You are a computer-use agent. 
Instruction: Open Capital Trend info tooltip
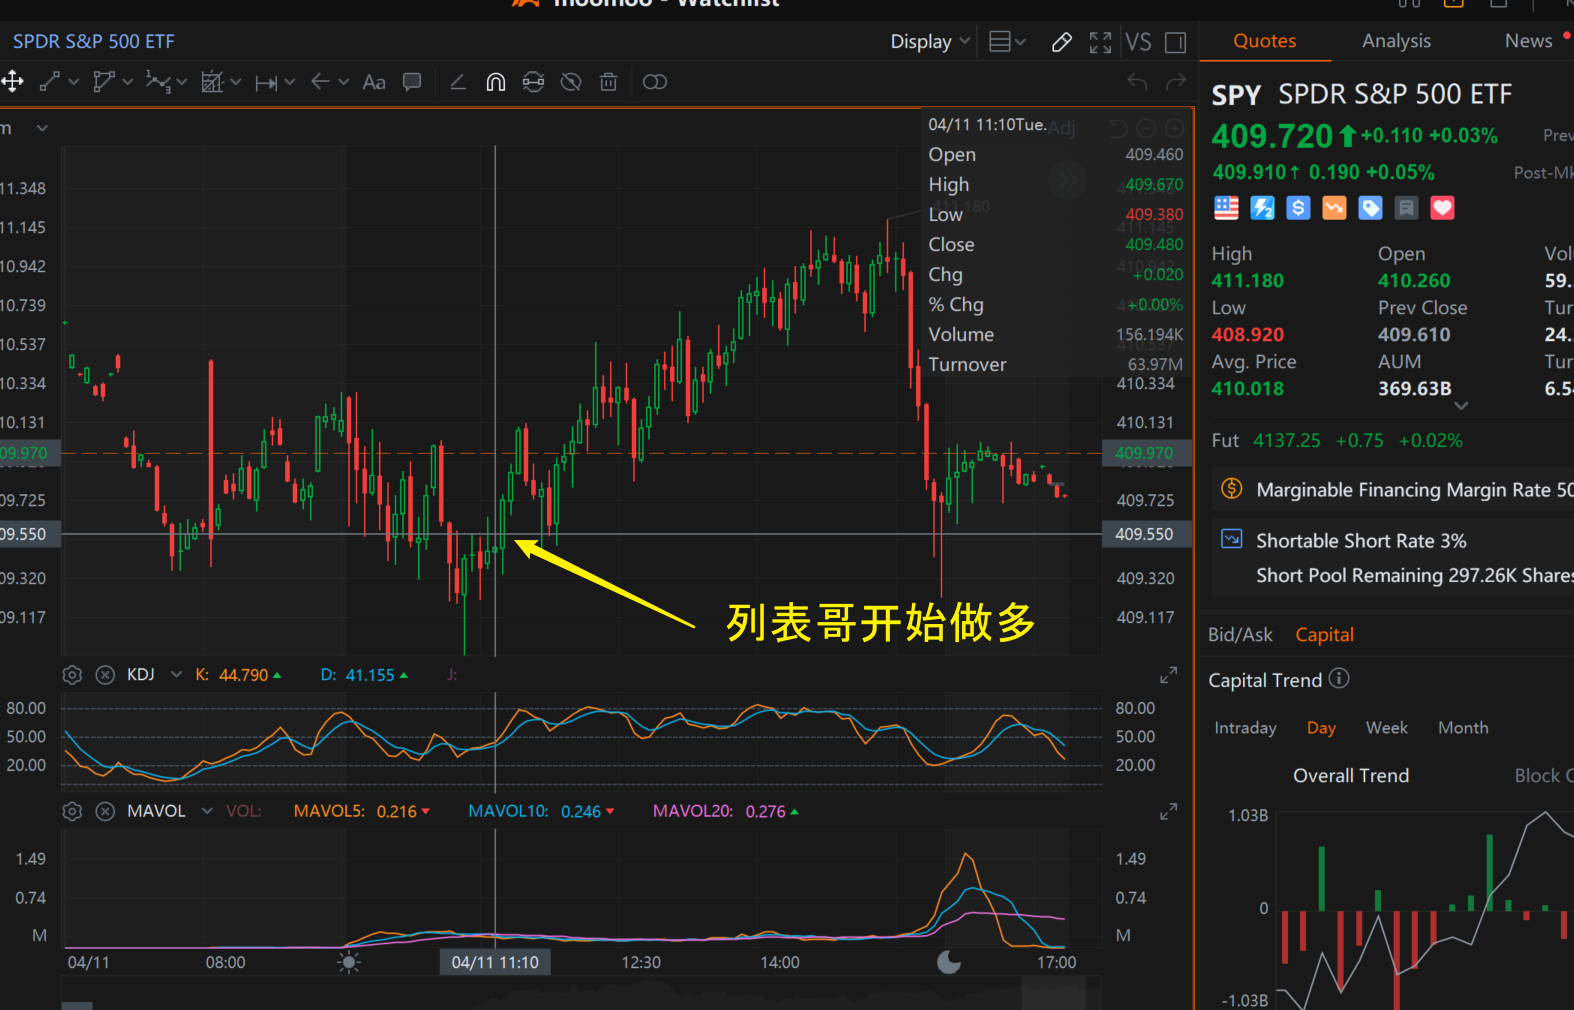[1339, 679]
